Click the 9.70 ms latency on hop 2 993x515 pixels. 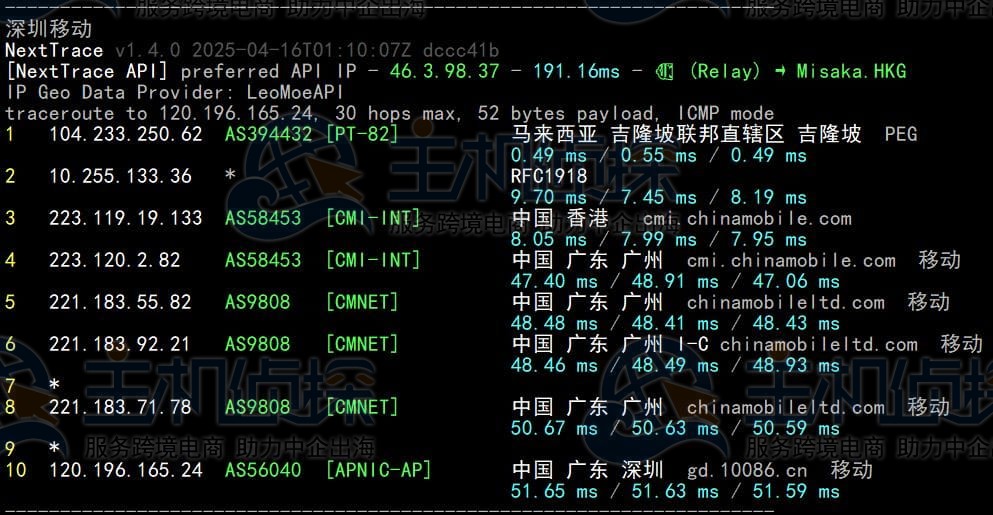point(549,198)
